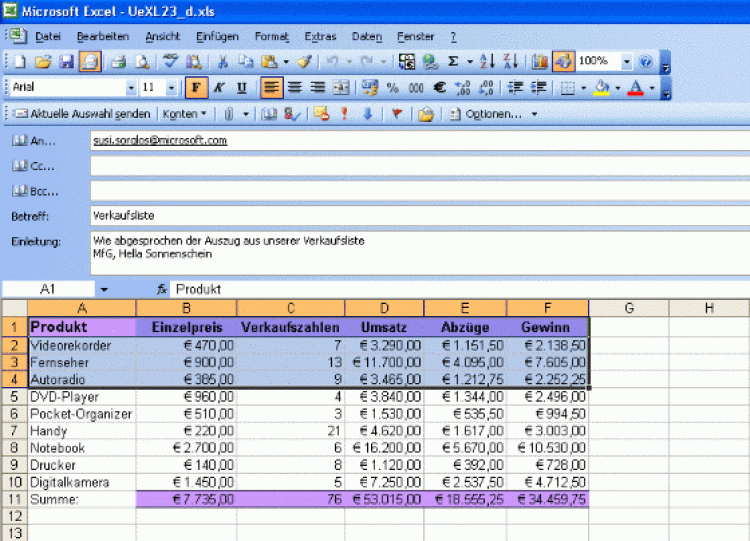Screen dimensions: 750x541
Task: Click the yellow fill color bucket
Action: click(601, 88)
